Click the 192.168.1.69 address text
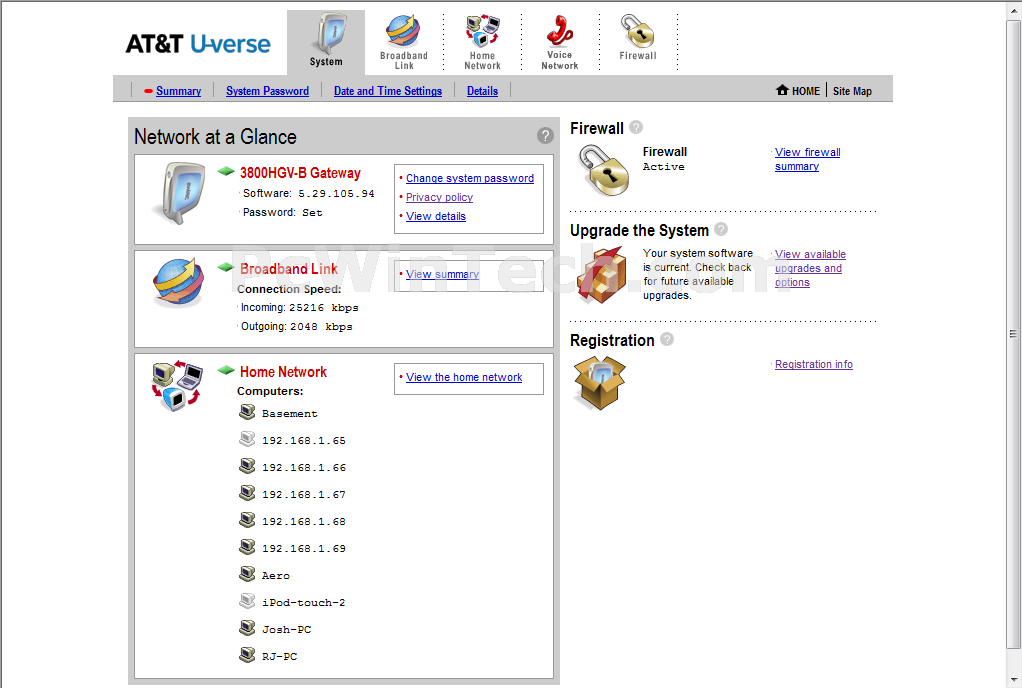This screenshot has width=1022, height=688. pyautogui.click(x=304, y=549)
